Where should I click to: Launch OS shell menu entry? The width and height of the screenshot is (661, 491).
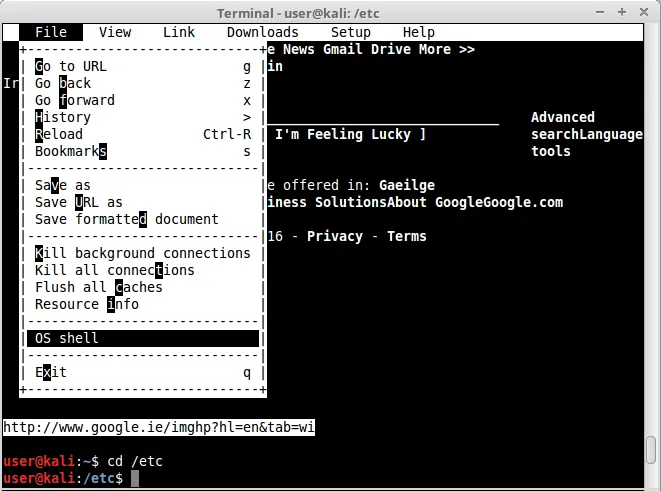point(143,338)
